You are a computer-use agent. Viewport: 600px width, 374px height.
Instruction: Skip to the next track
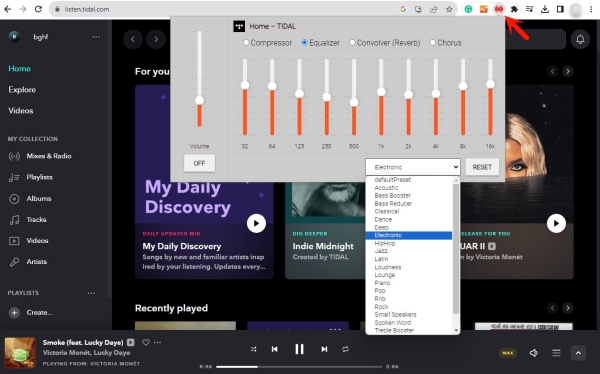coord(324,349)
